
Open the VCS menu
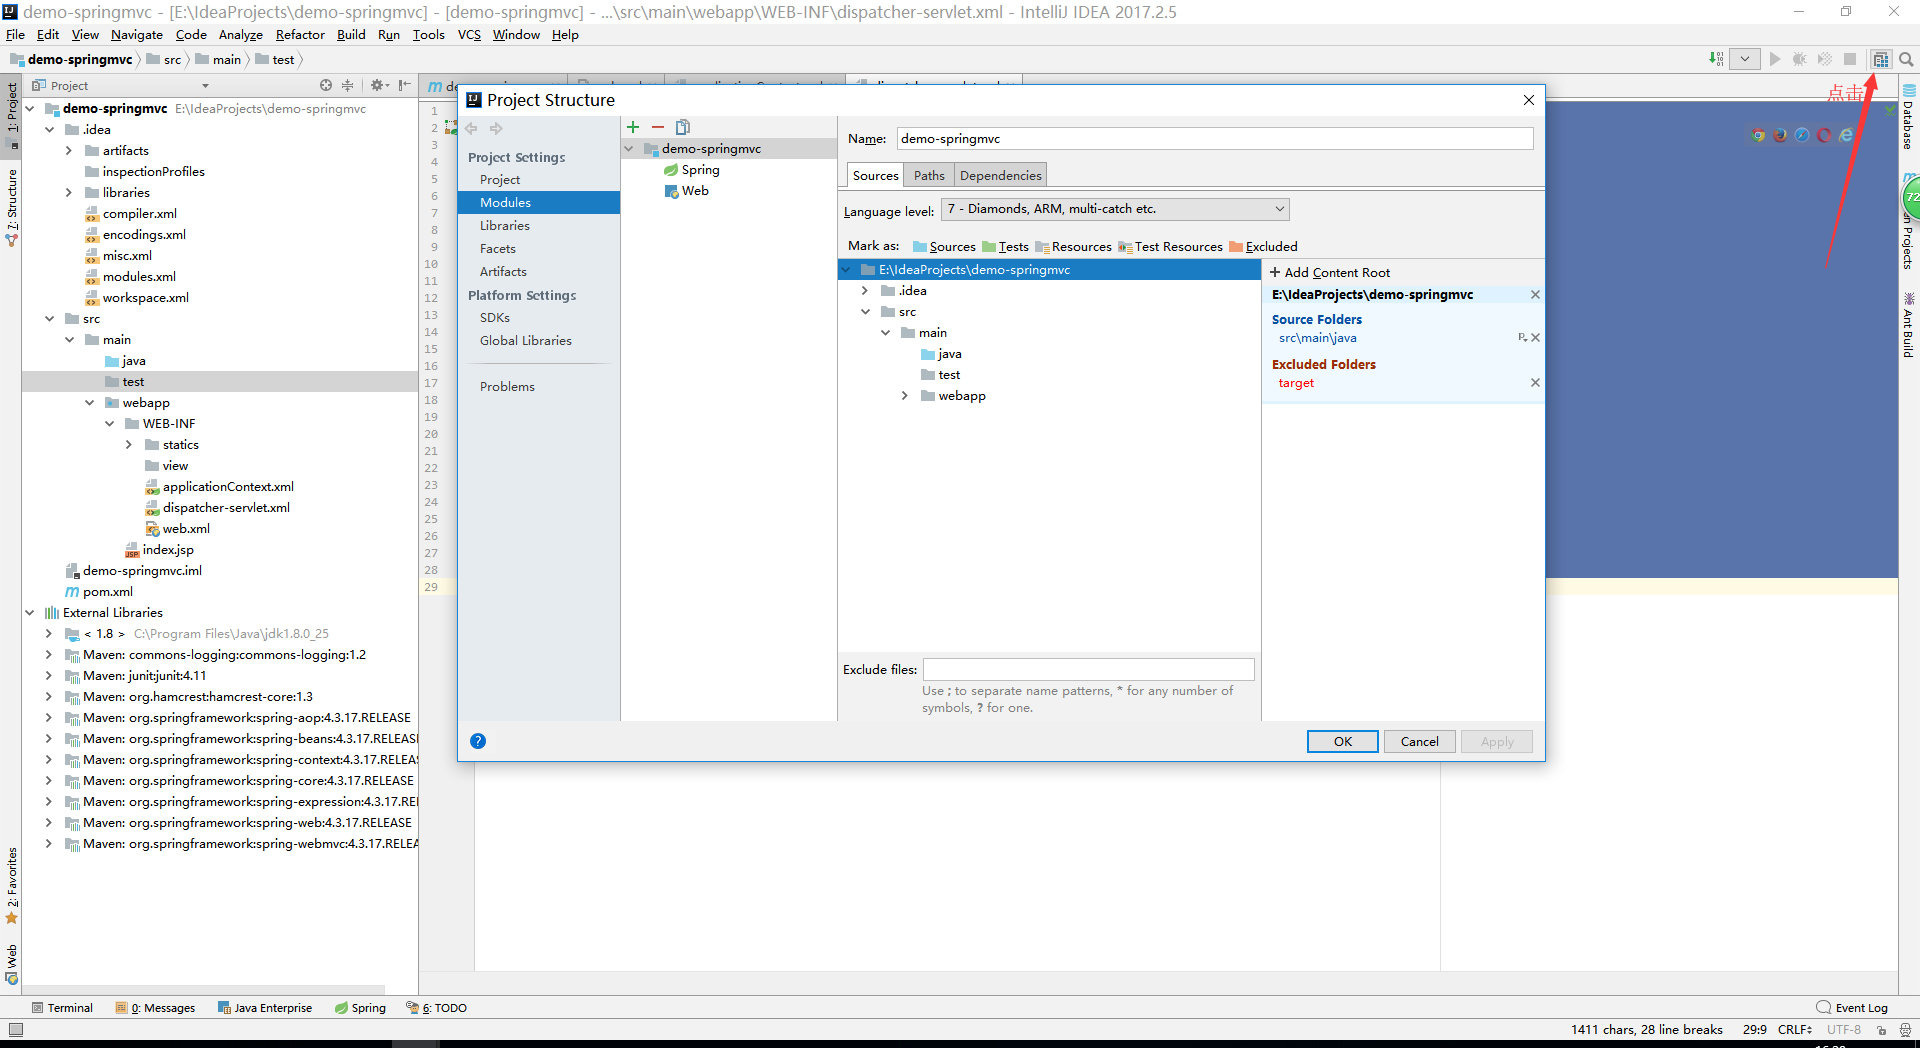click(x=469, y=35)
